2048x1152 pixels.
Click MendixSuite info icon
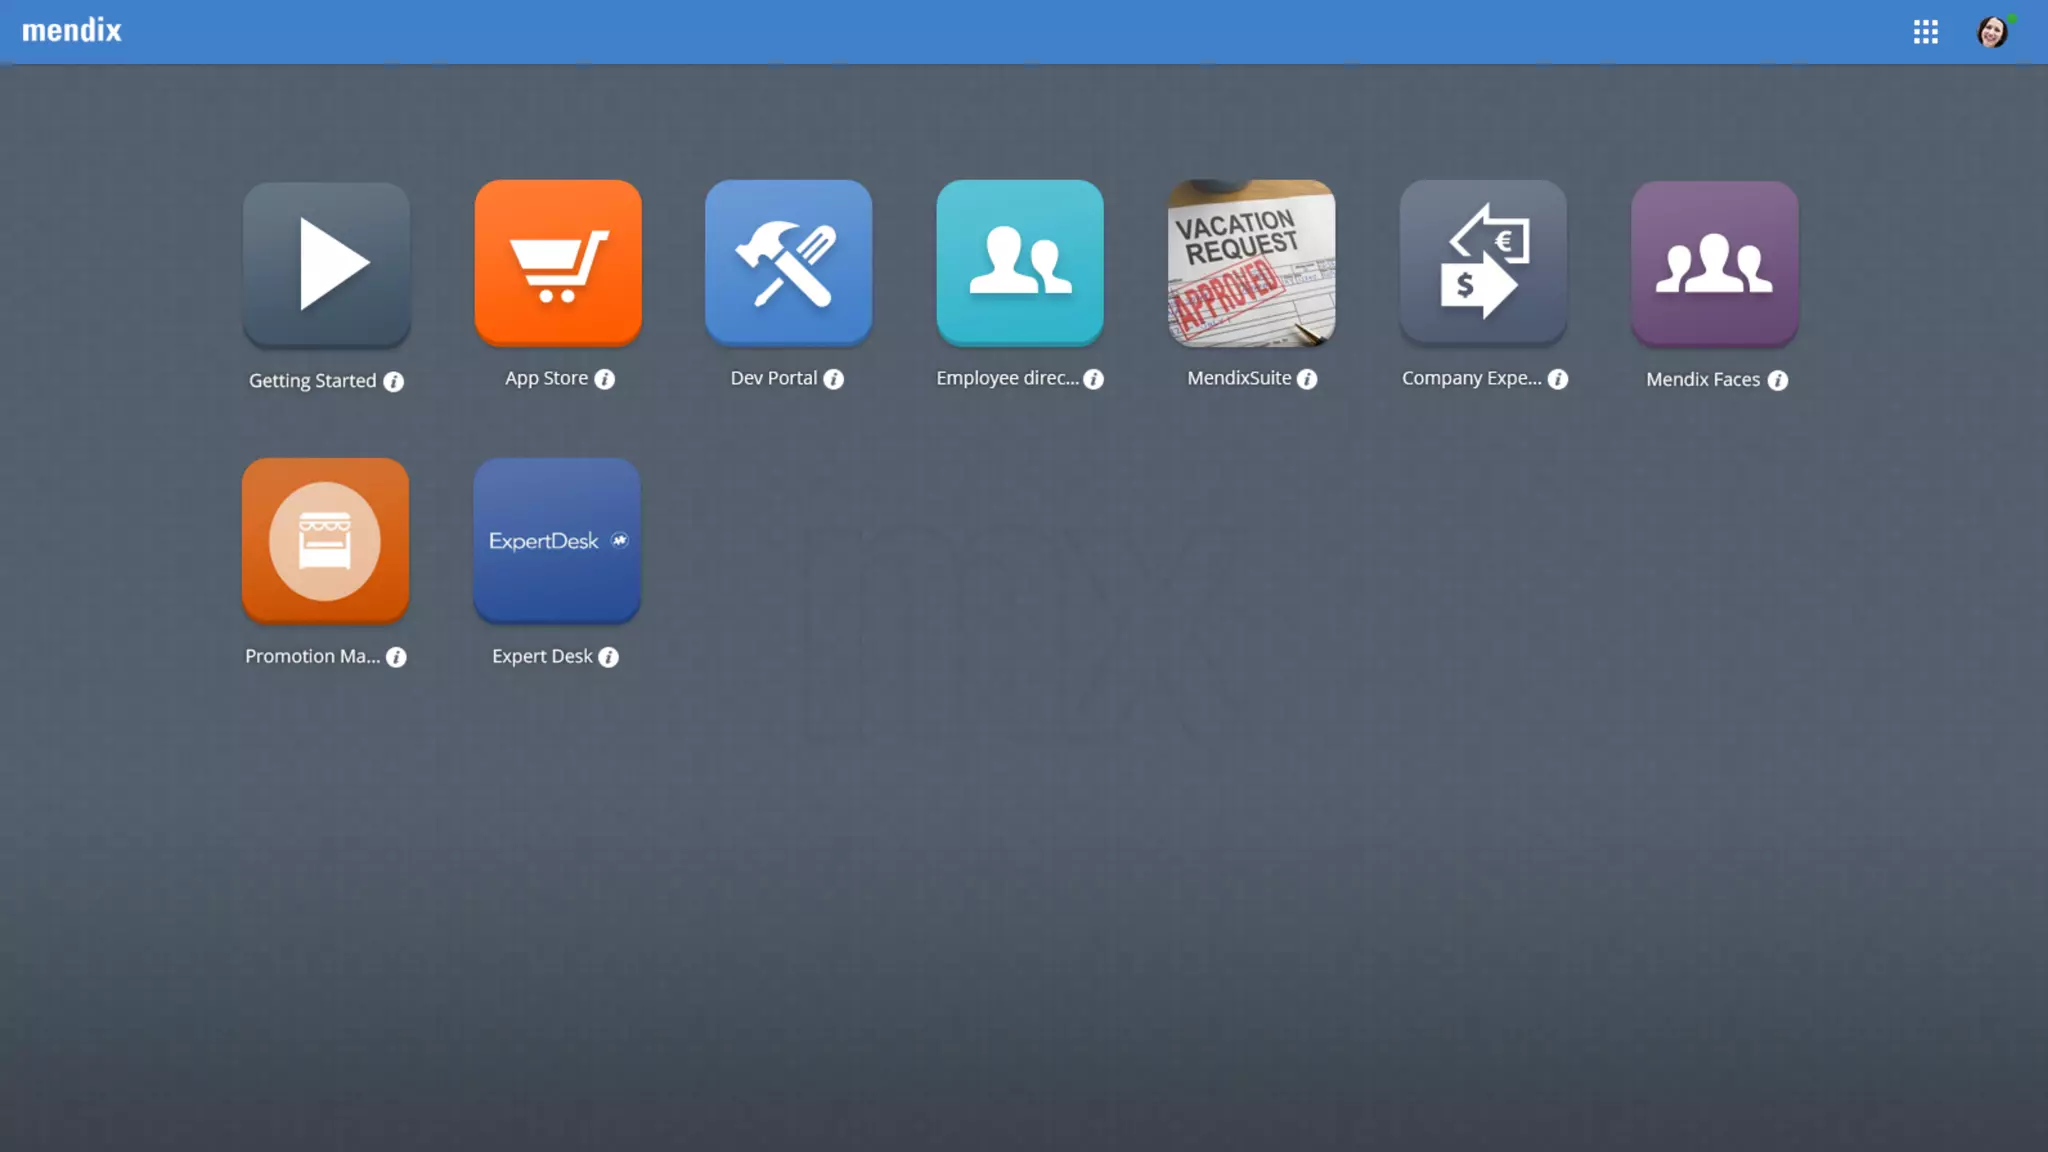1307,379
